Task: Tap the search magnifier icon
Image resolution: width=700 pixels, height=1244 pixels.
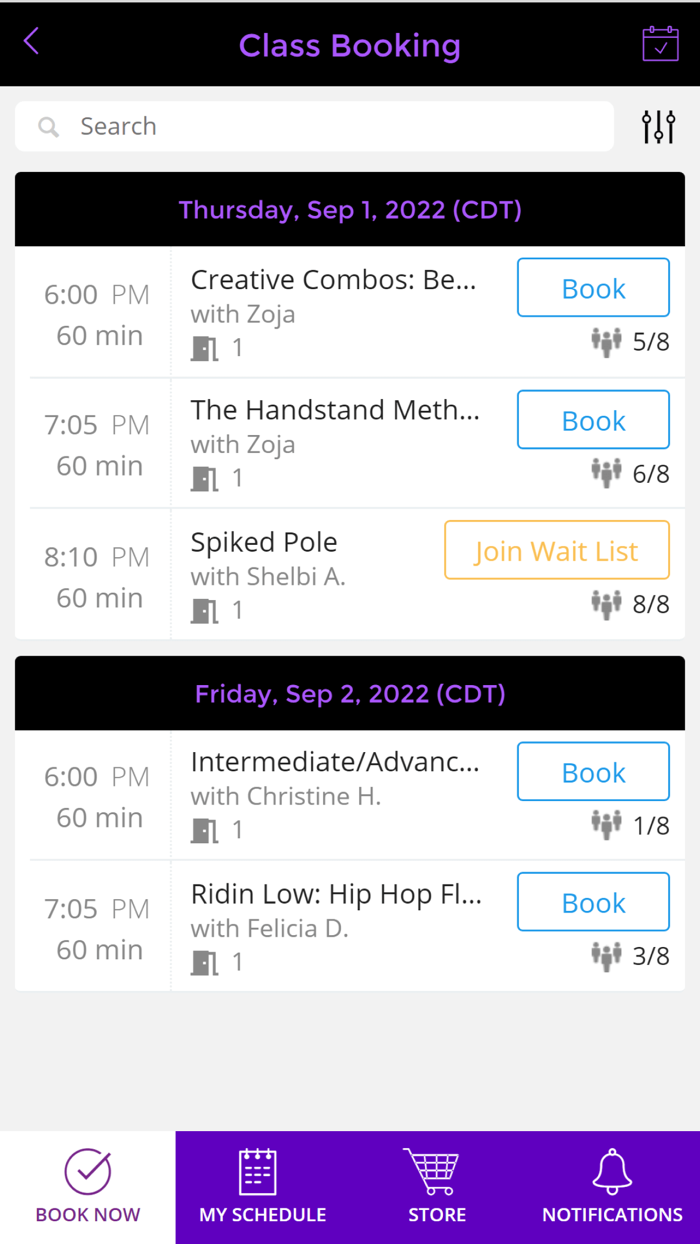Action: (x=48, y=127)
